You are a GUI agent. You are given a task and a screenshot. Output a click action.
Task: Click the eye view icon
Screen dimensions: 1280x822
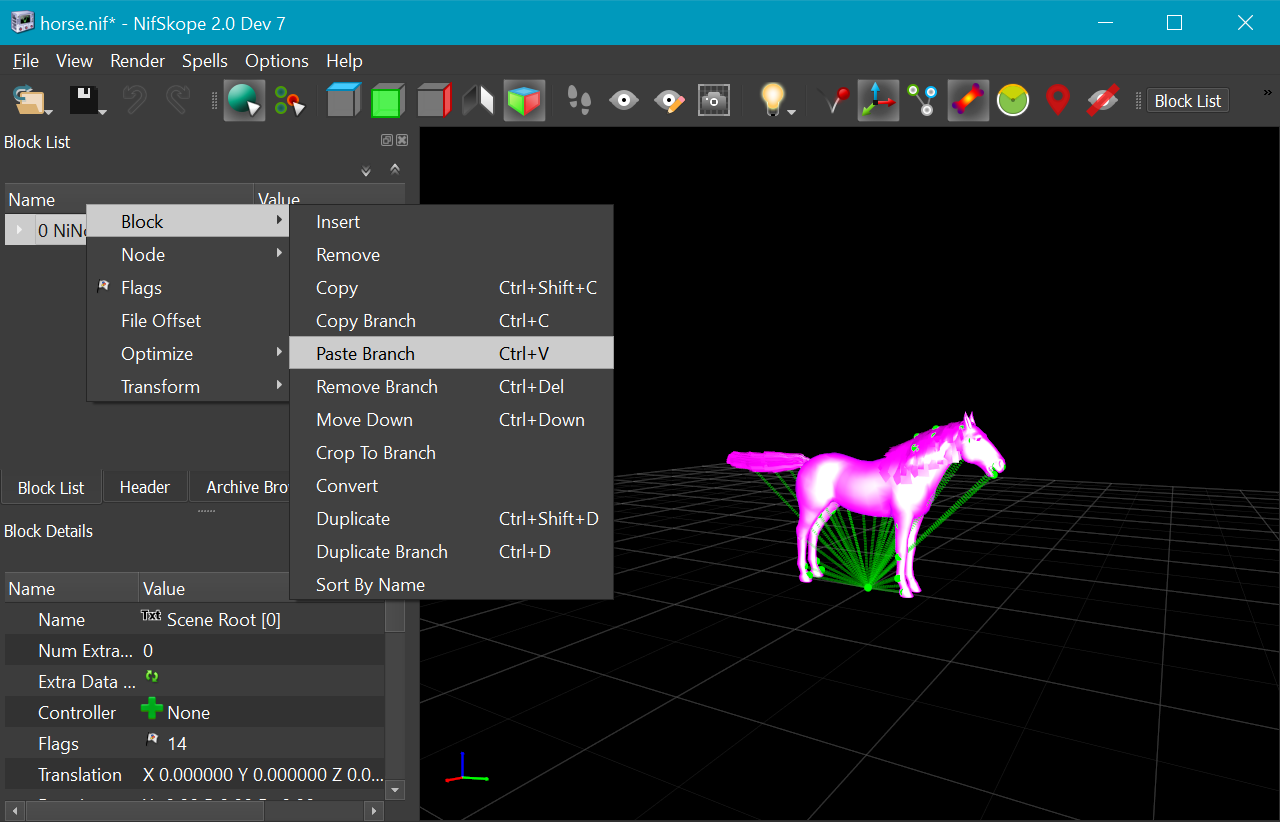pyautogui.click(x=624, y=100)
